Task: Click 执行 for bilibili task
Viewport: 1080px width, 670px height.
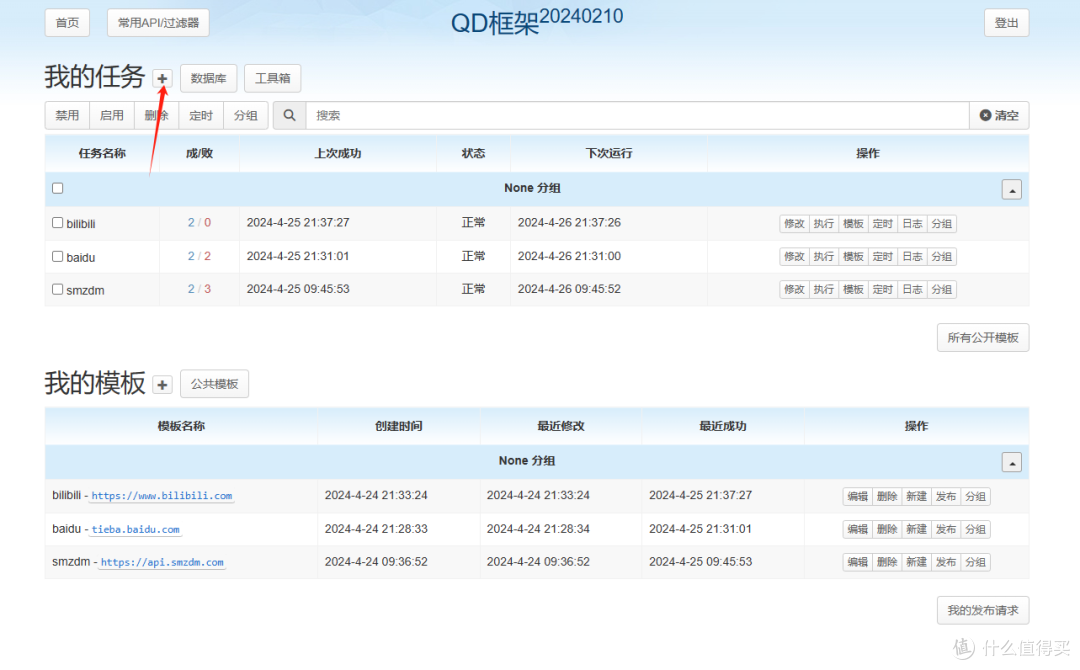Action: coord(824,224)
